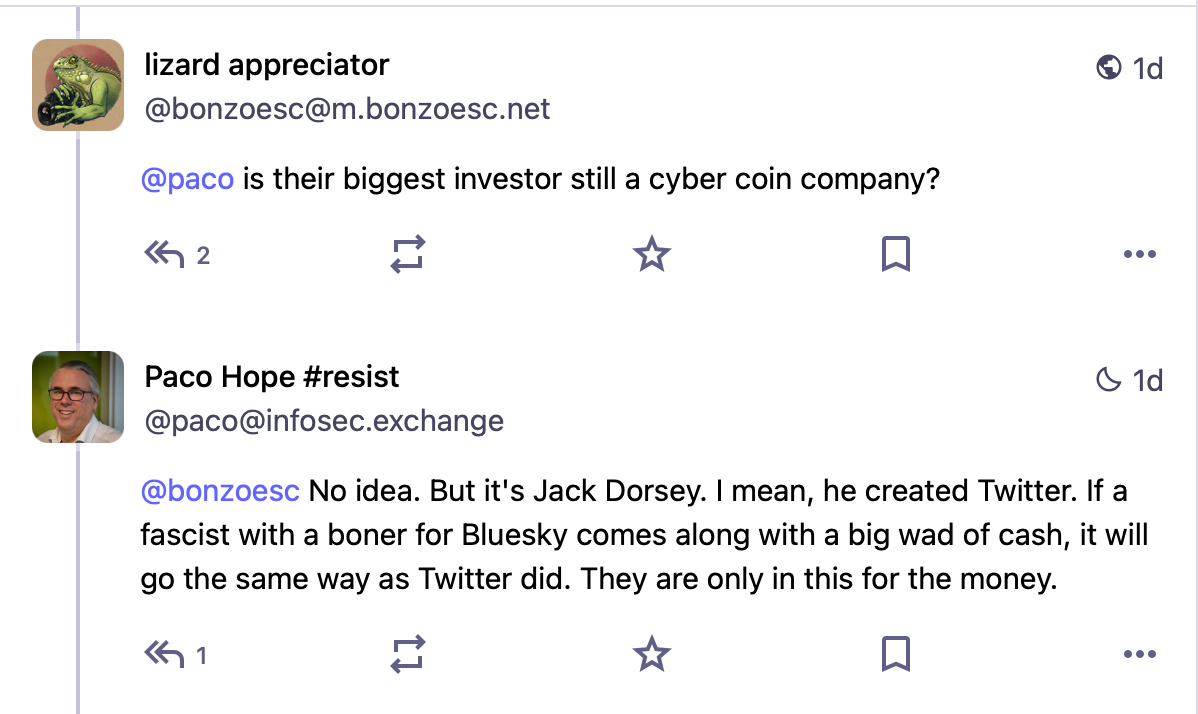Bookmark Paco Hope's post
Image resolution: width=1198 pixels, height=714 pixels.
[895, 655]
